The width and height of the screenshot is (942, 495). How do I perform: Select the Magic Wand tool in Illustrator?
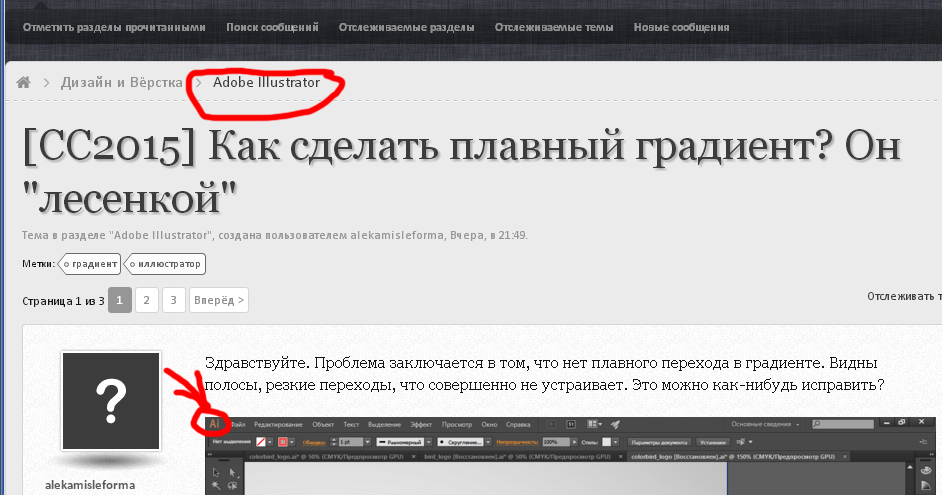[x=215, y=485]
